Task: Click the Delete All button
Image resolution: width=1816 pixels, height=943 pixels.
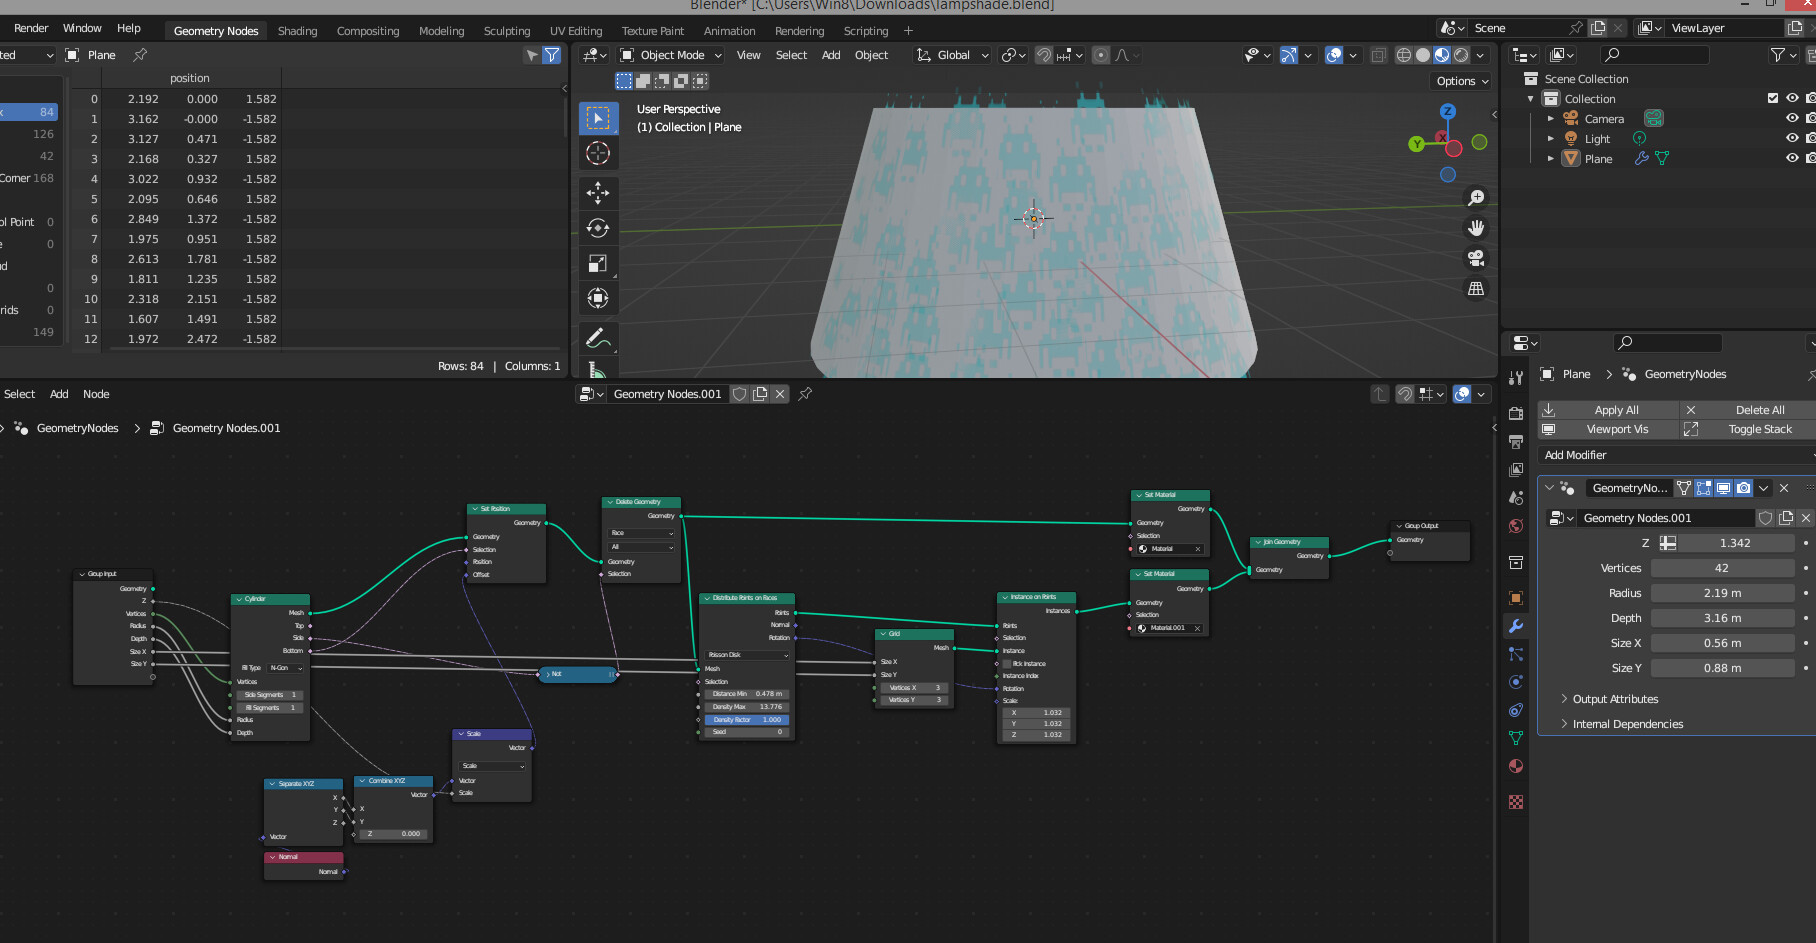Action: point(1748,410)
